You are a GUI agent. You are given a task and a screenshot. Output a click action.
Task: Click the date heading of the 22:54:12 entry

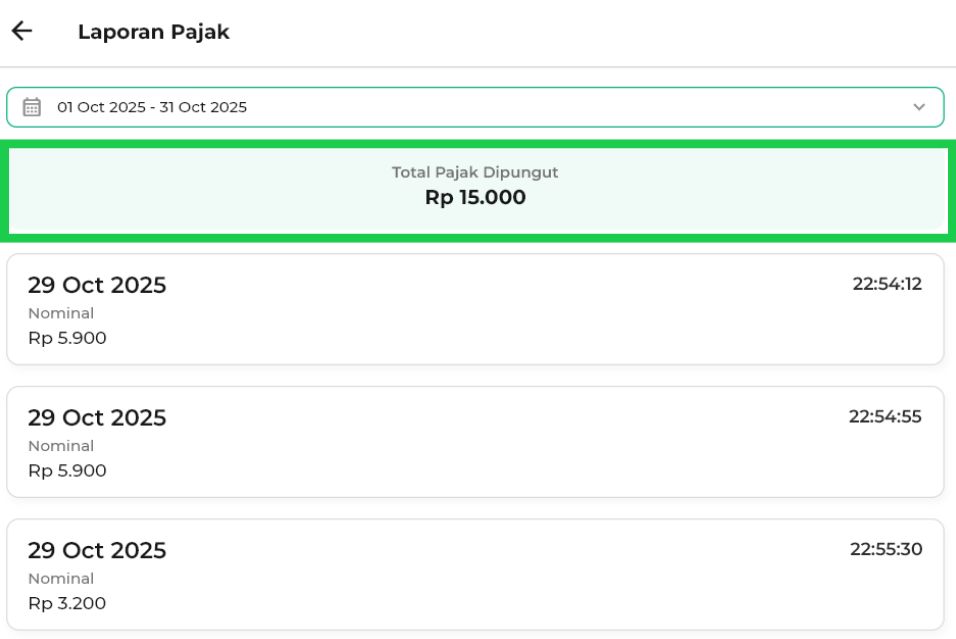(97, 285)
